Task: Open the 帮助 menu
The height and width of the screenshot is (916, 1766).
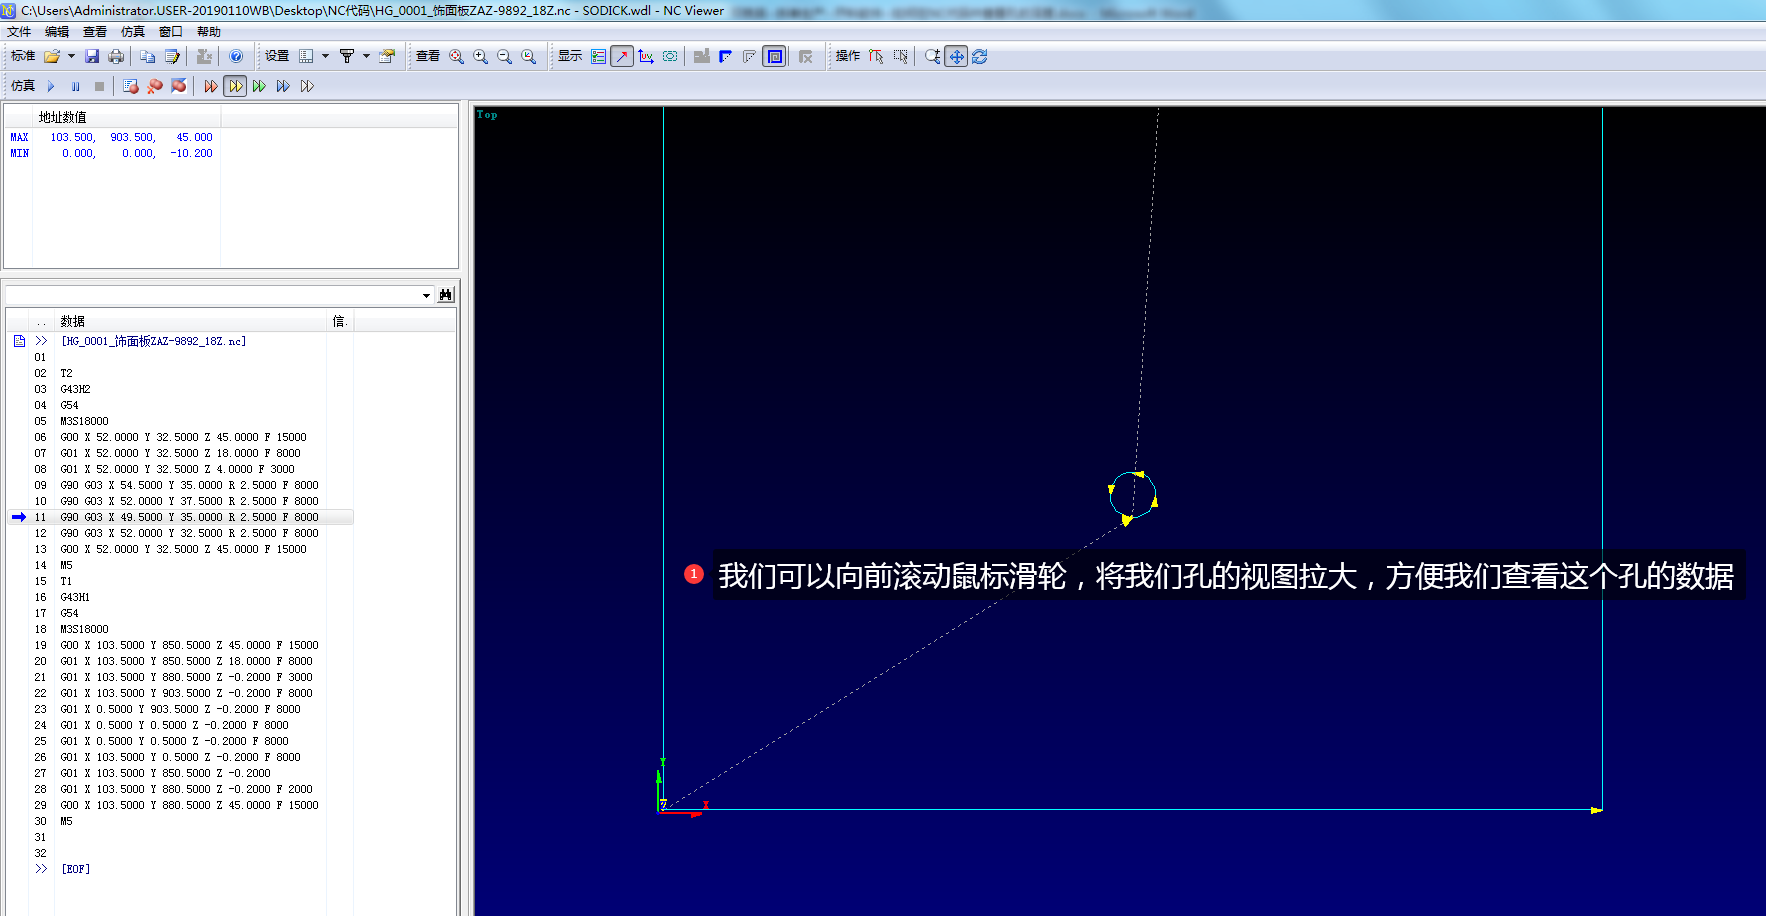Action: (x=209, y=32)
